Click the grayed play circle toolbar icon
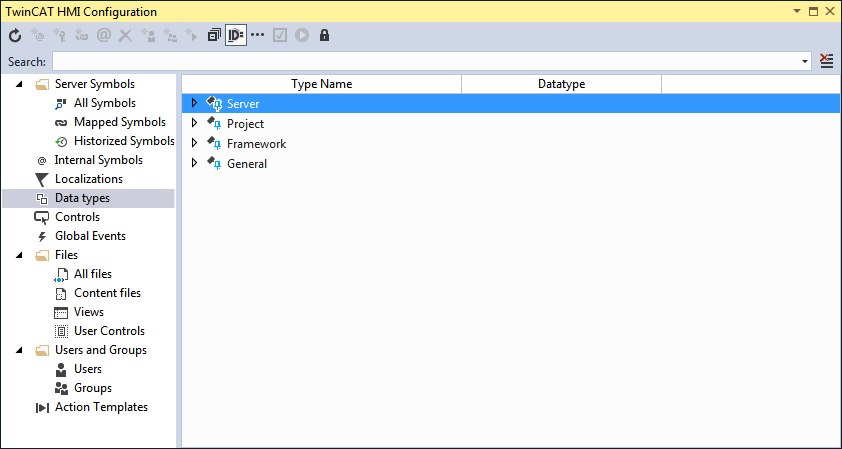This screenshot has width=842, height=449. (x=302, y=36)
